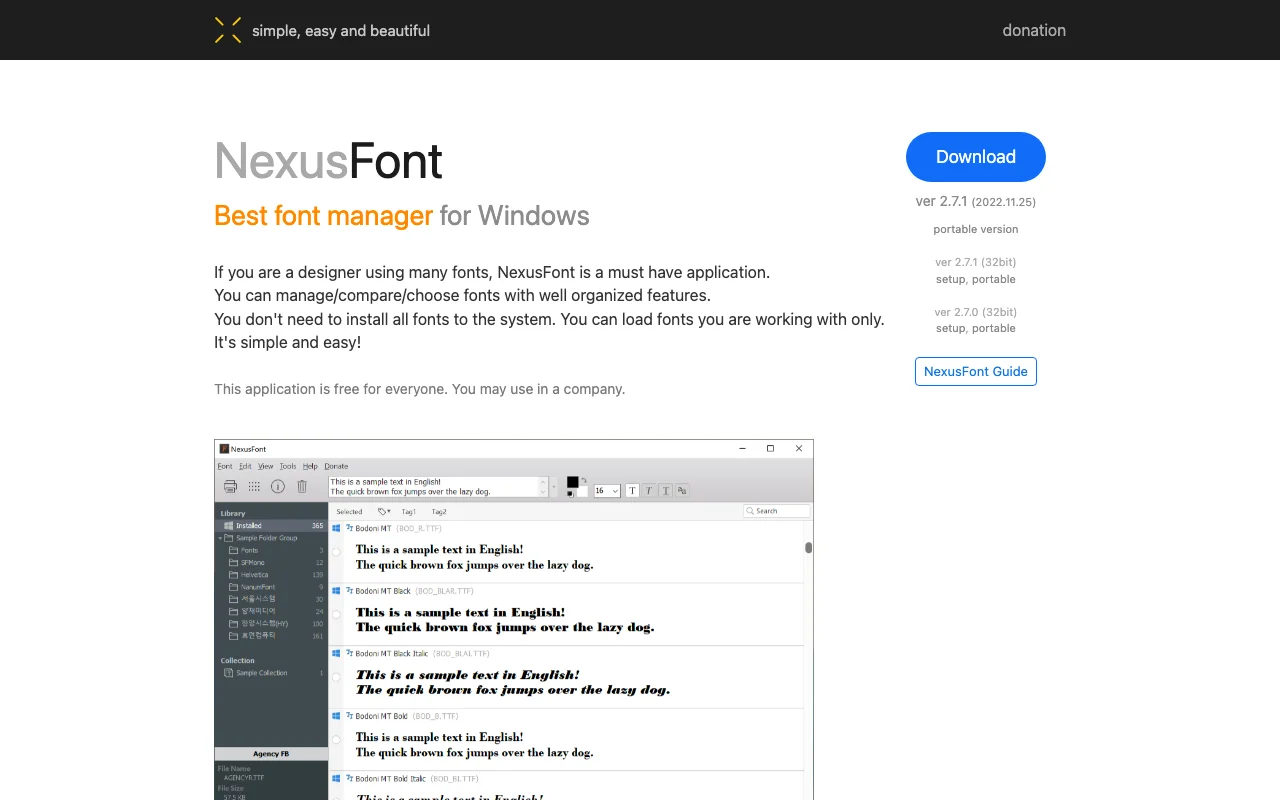Open the font info (i) toolbar icon

(278, 486)
